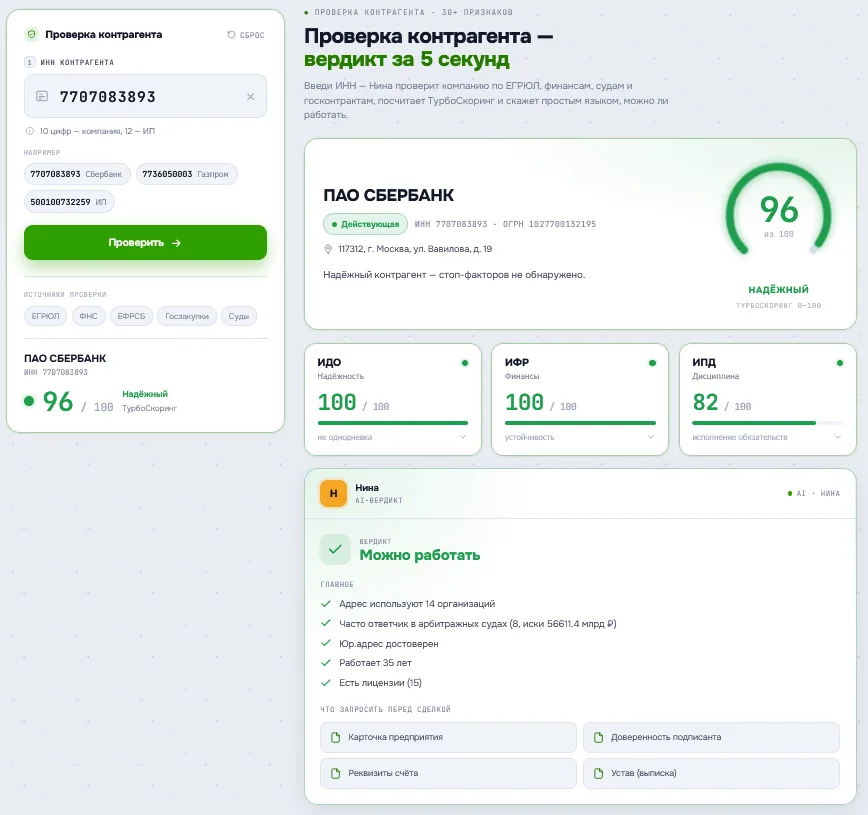Click the checkmark beside Часто ответчик в судах

click(x=326, y=623)
